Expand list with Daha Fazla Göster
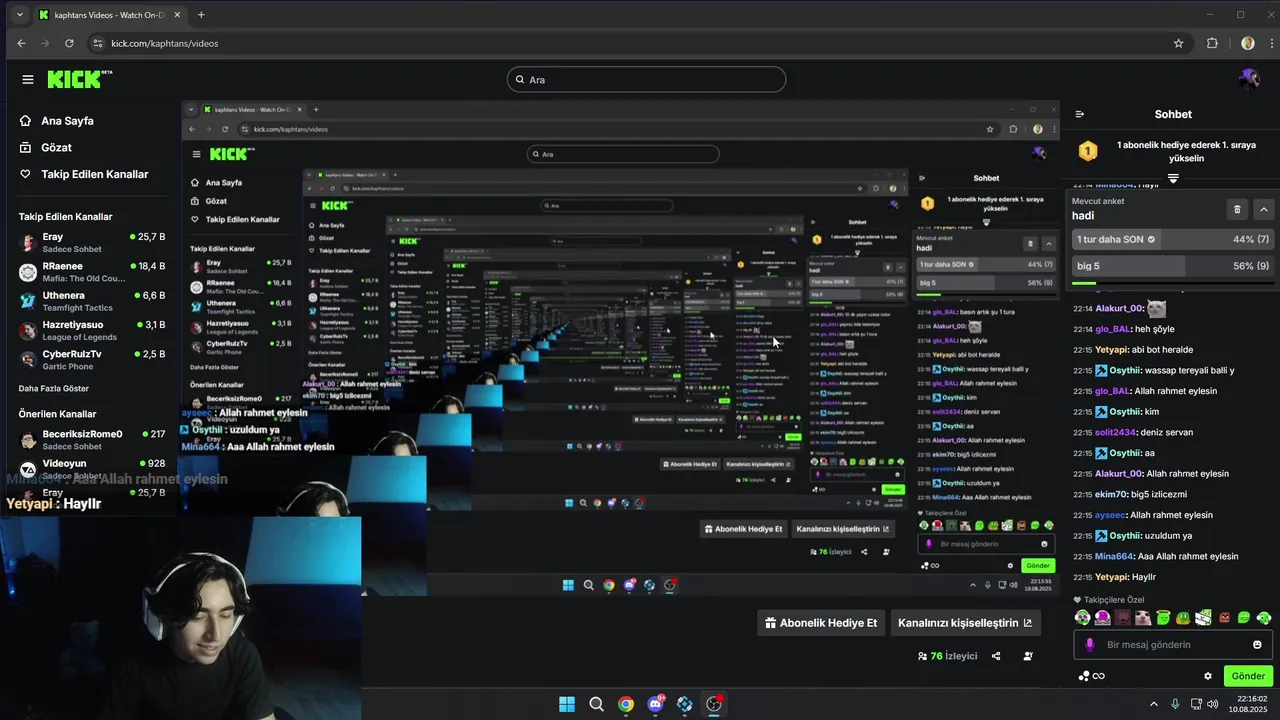The height and width of the screenshot is (720, 1280). click(x=54, y=388)
